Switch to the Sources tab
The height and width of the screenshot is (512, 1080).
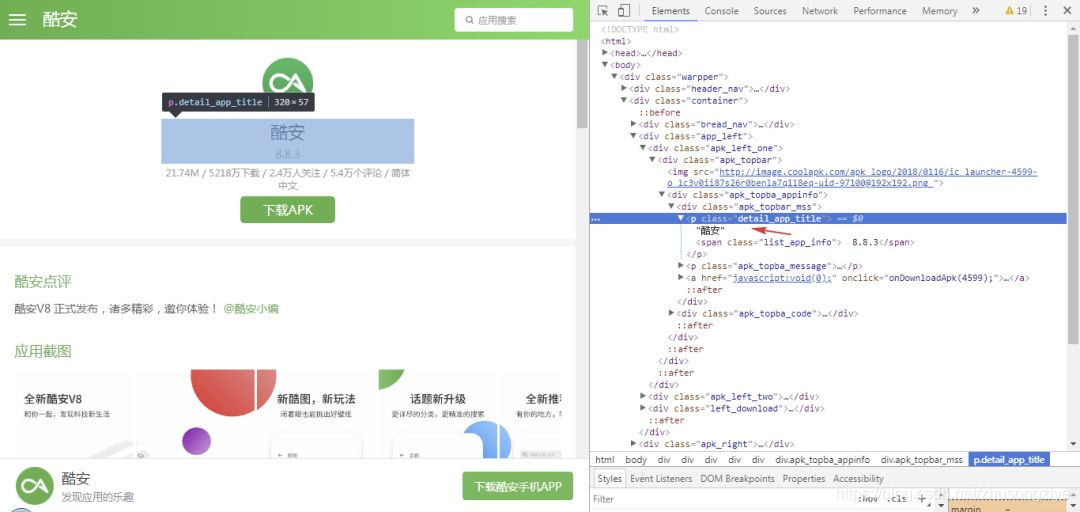click(769, 11)
